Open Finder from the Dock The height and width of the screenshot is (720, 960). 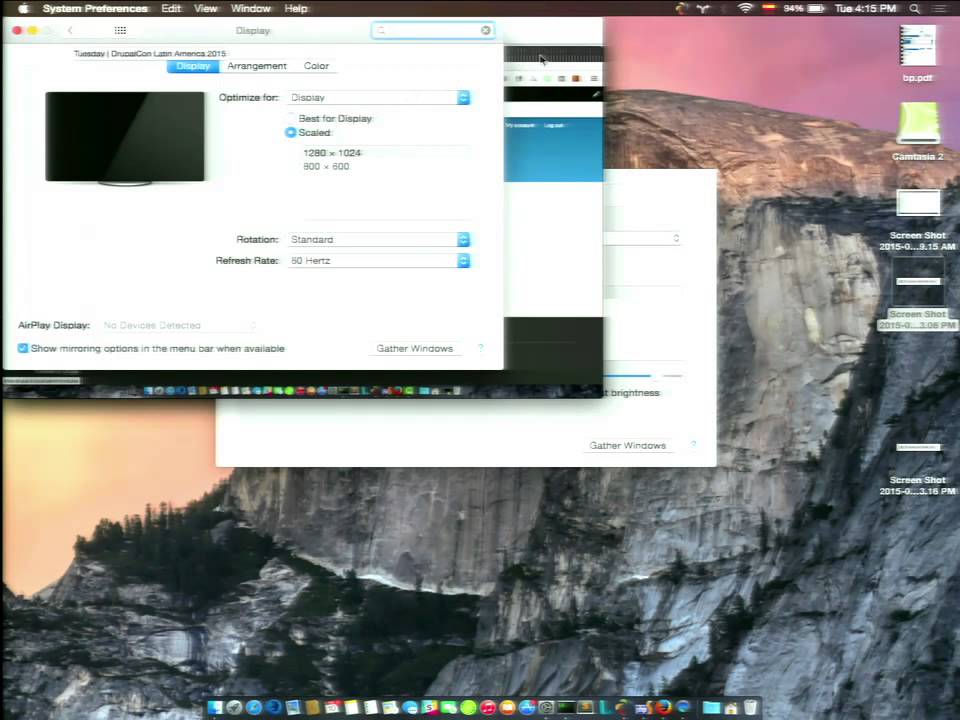tap(215, 707)
